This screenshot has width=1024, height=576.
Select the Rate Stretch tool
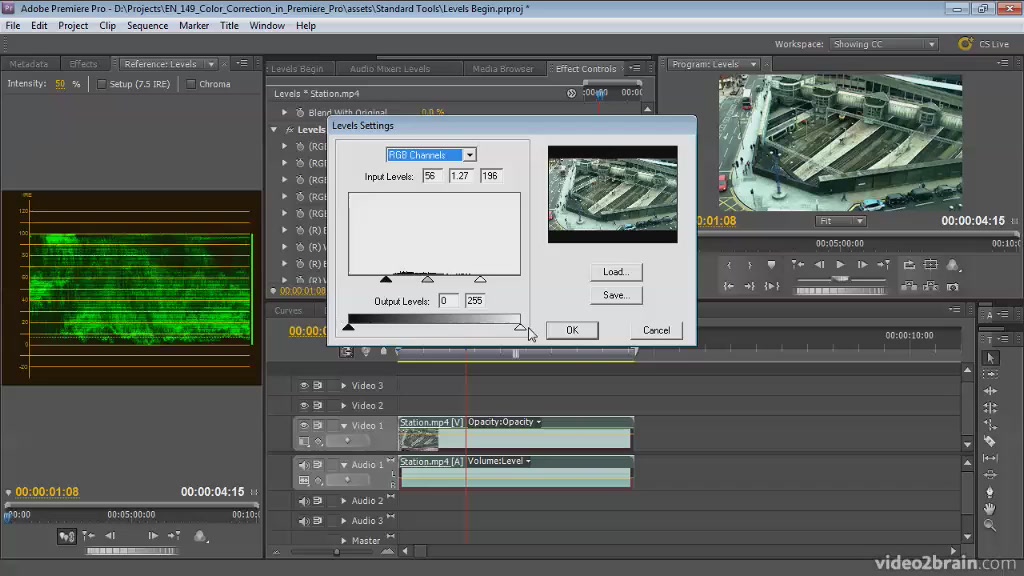[x=990, y=424]
